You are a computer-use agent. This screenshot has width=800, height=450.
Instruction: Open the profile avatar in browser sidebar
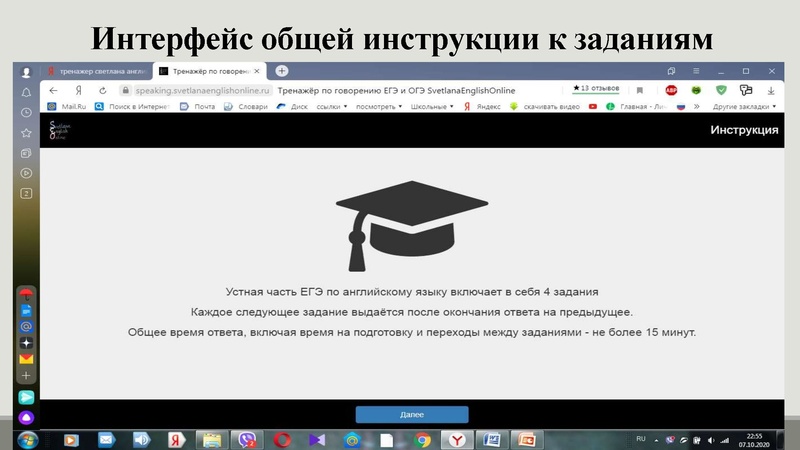tap(26, 72)
